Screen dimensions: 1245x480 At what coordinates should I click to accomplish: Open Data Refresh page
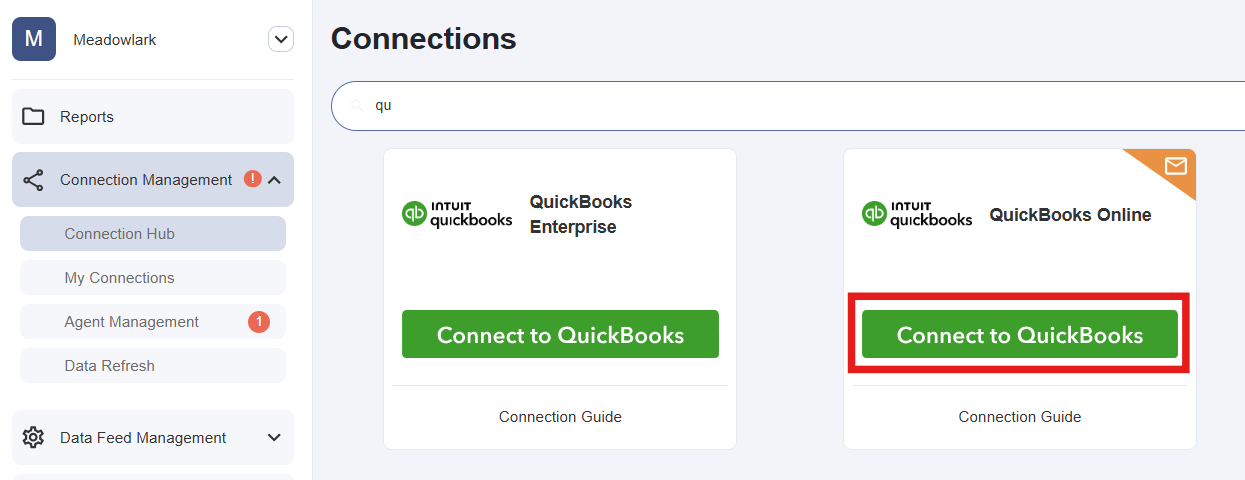tap(110, 366)
